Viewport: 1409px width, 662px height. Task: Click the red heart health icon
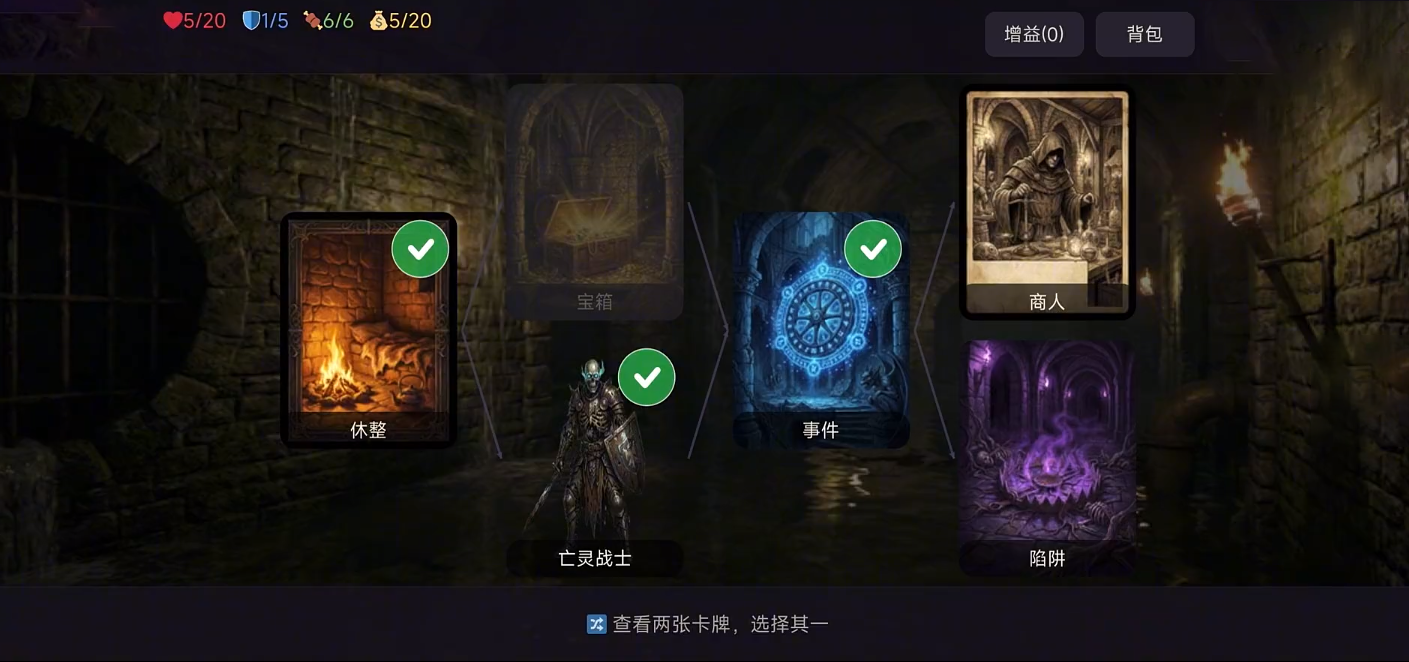pos(172,21)
